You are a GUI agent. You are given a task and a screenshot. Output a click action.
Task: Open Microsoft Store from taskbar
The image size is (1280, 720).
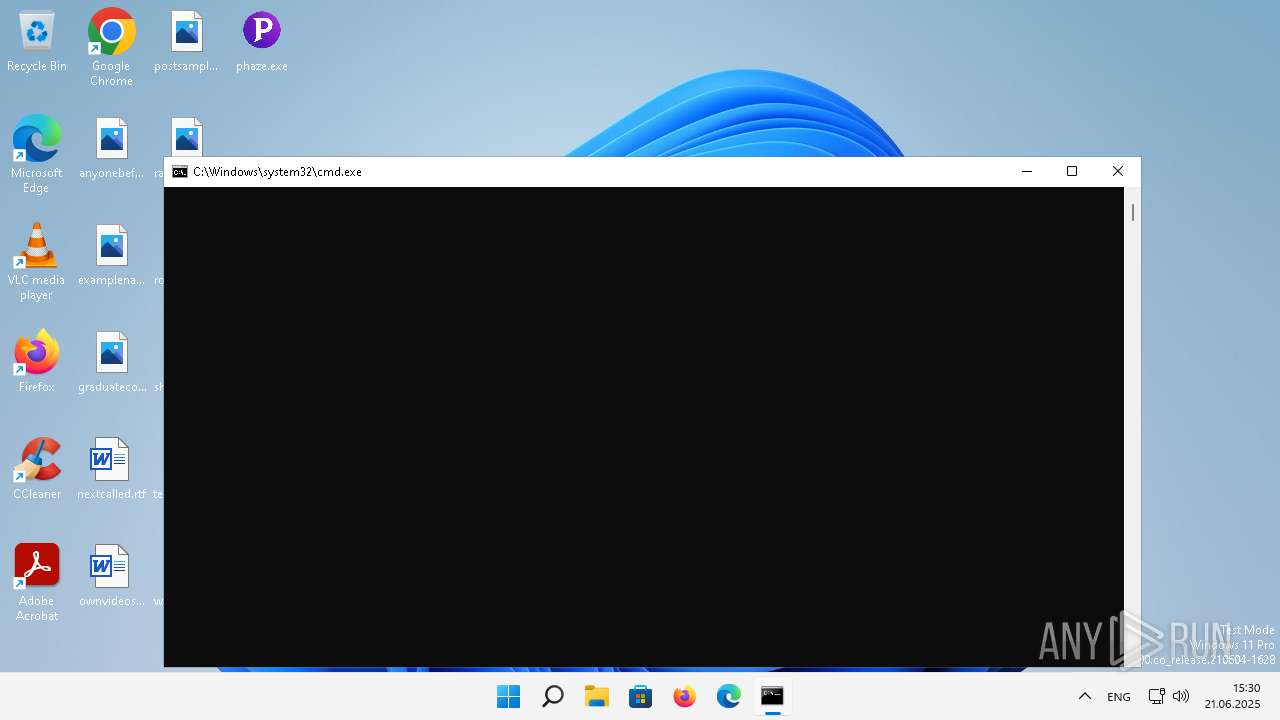tap(640, 696)
